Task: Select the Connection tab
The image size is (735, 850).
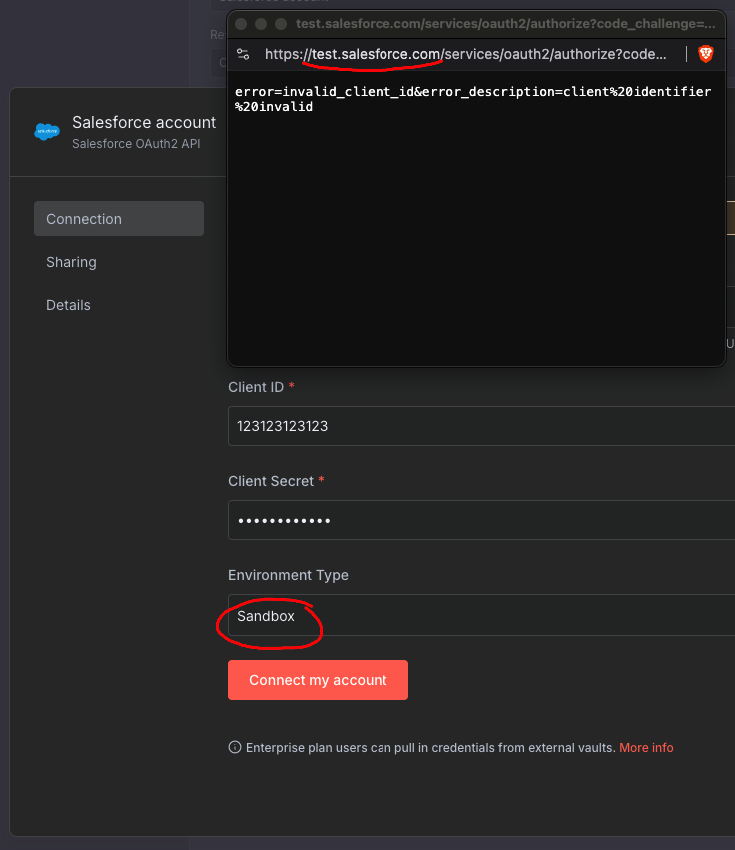Action: [119, 218]
